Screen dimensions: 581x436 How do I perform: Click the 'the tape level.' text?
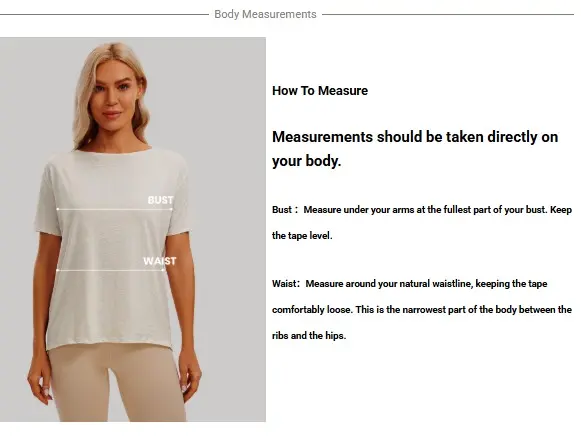302,236
